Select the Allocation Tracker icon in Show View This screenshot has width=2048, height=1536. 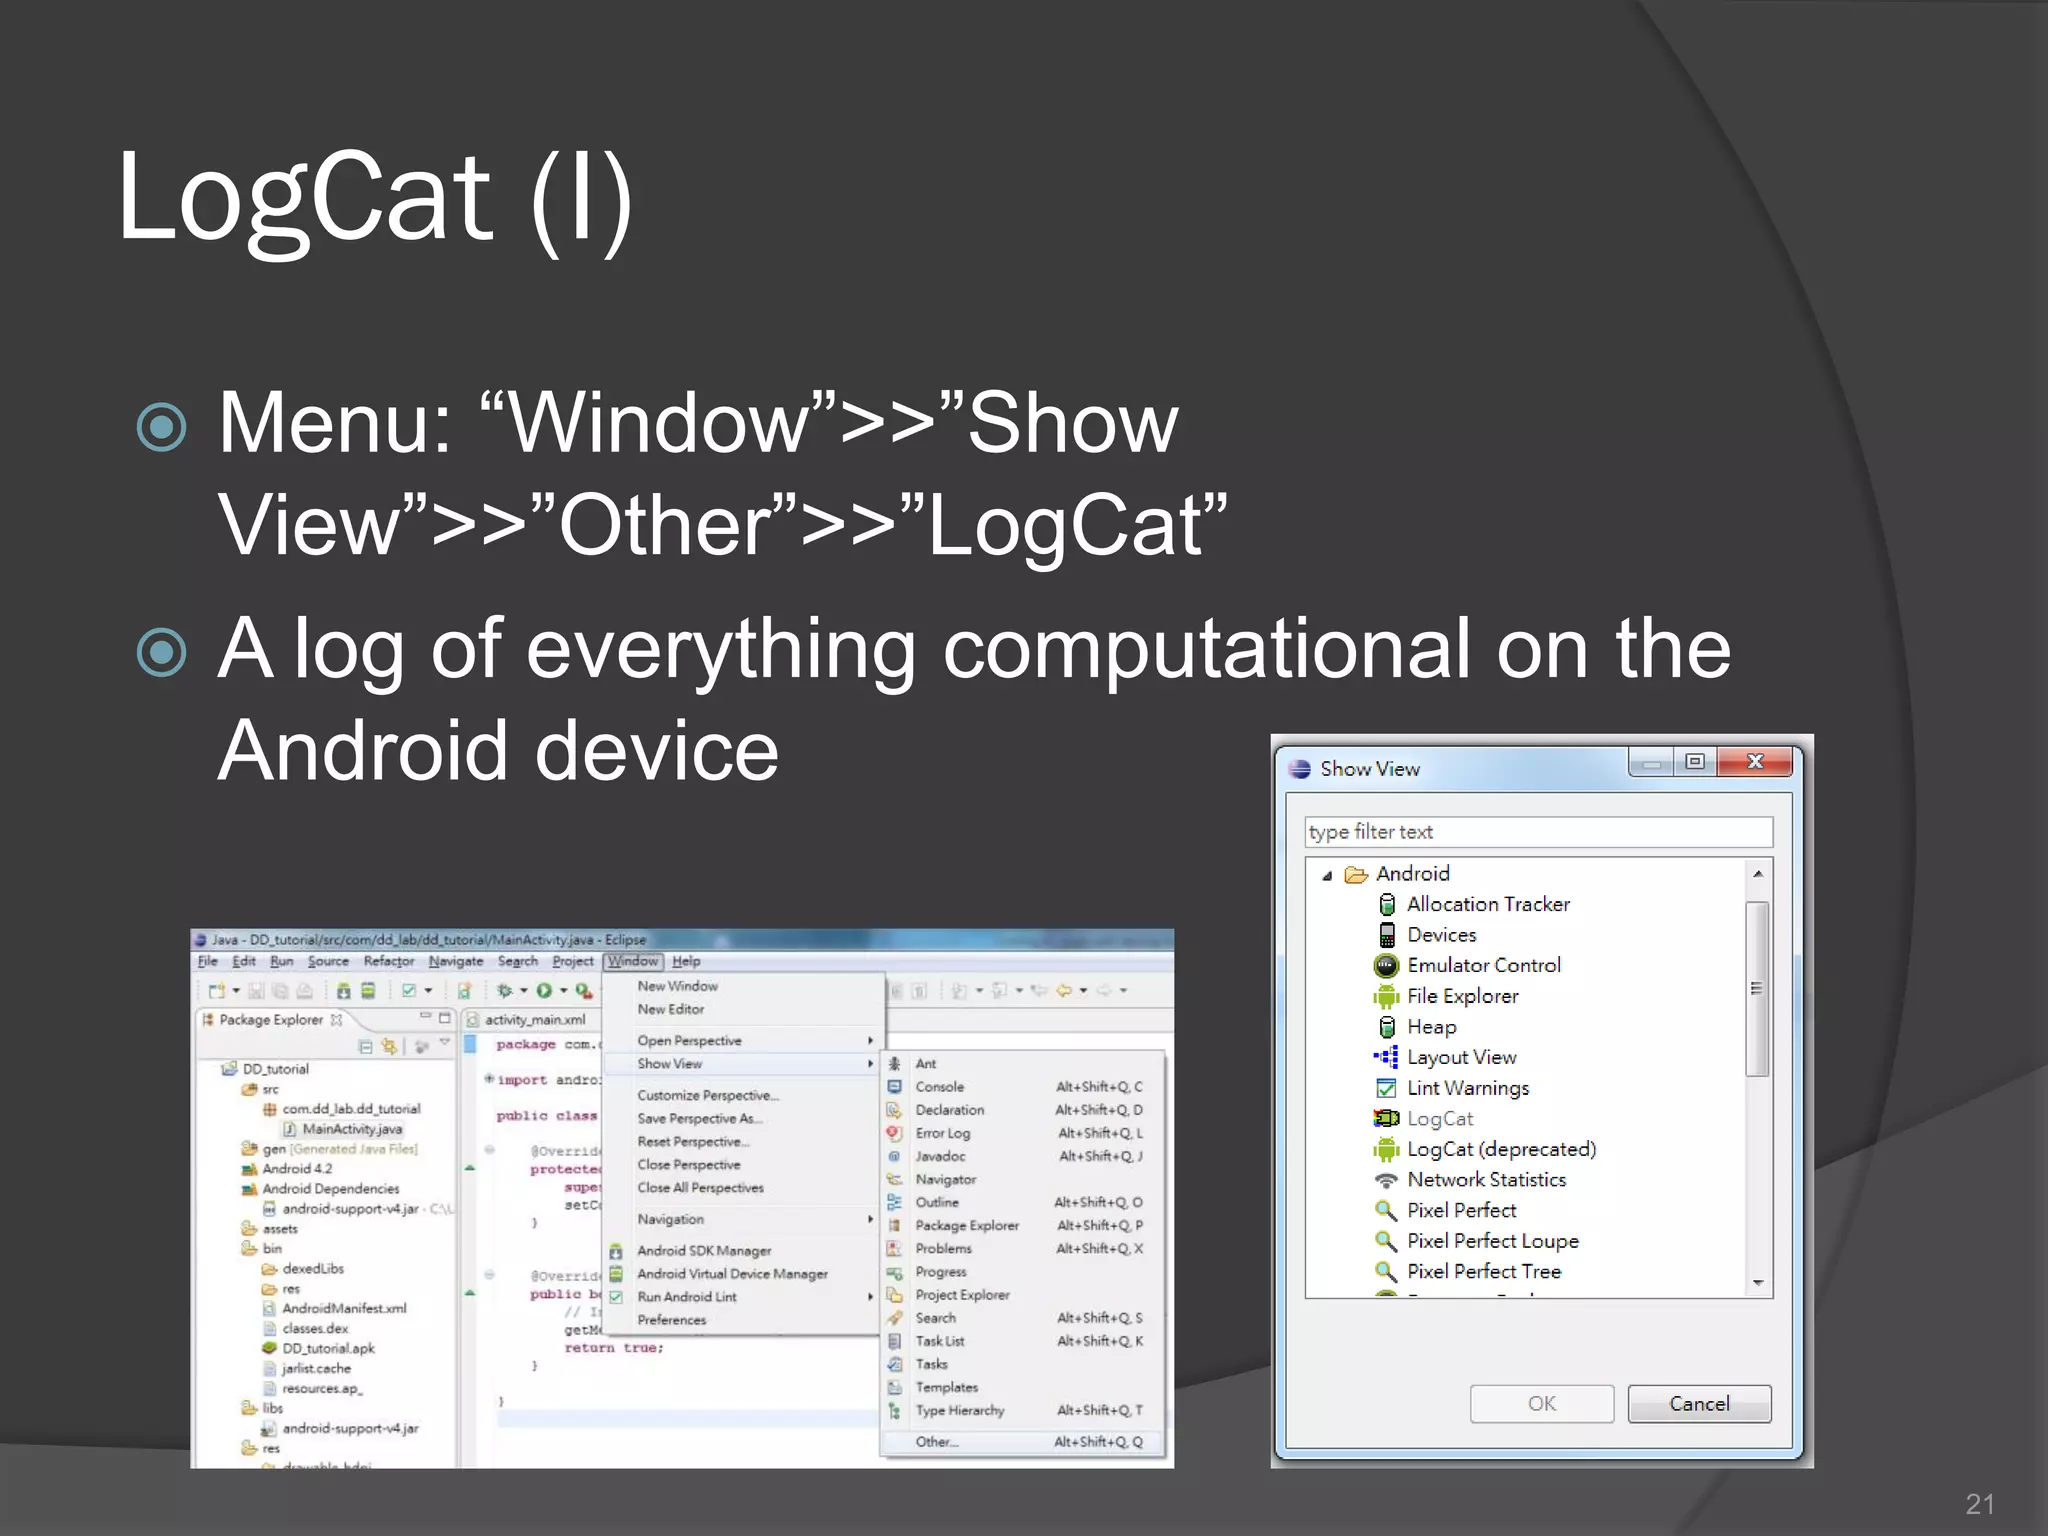(1387, 904)
